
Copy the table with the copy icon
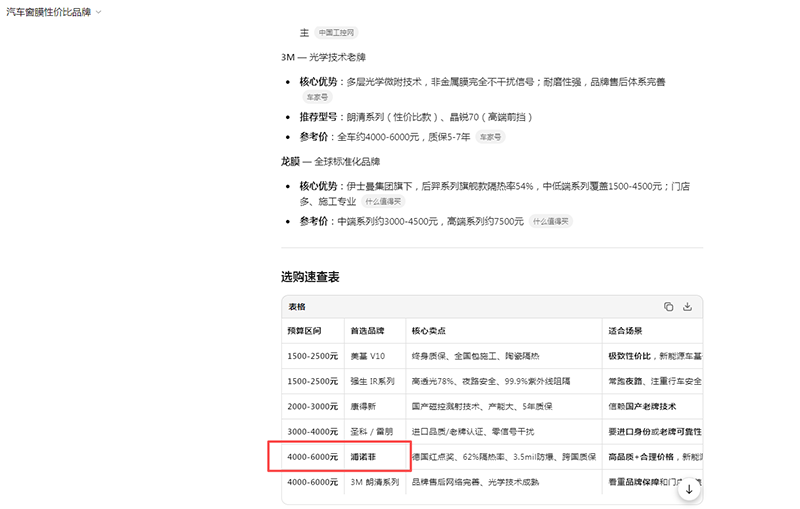coord(668,307)
